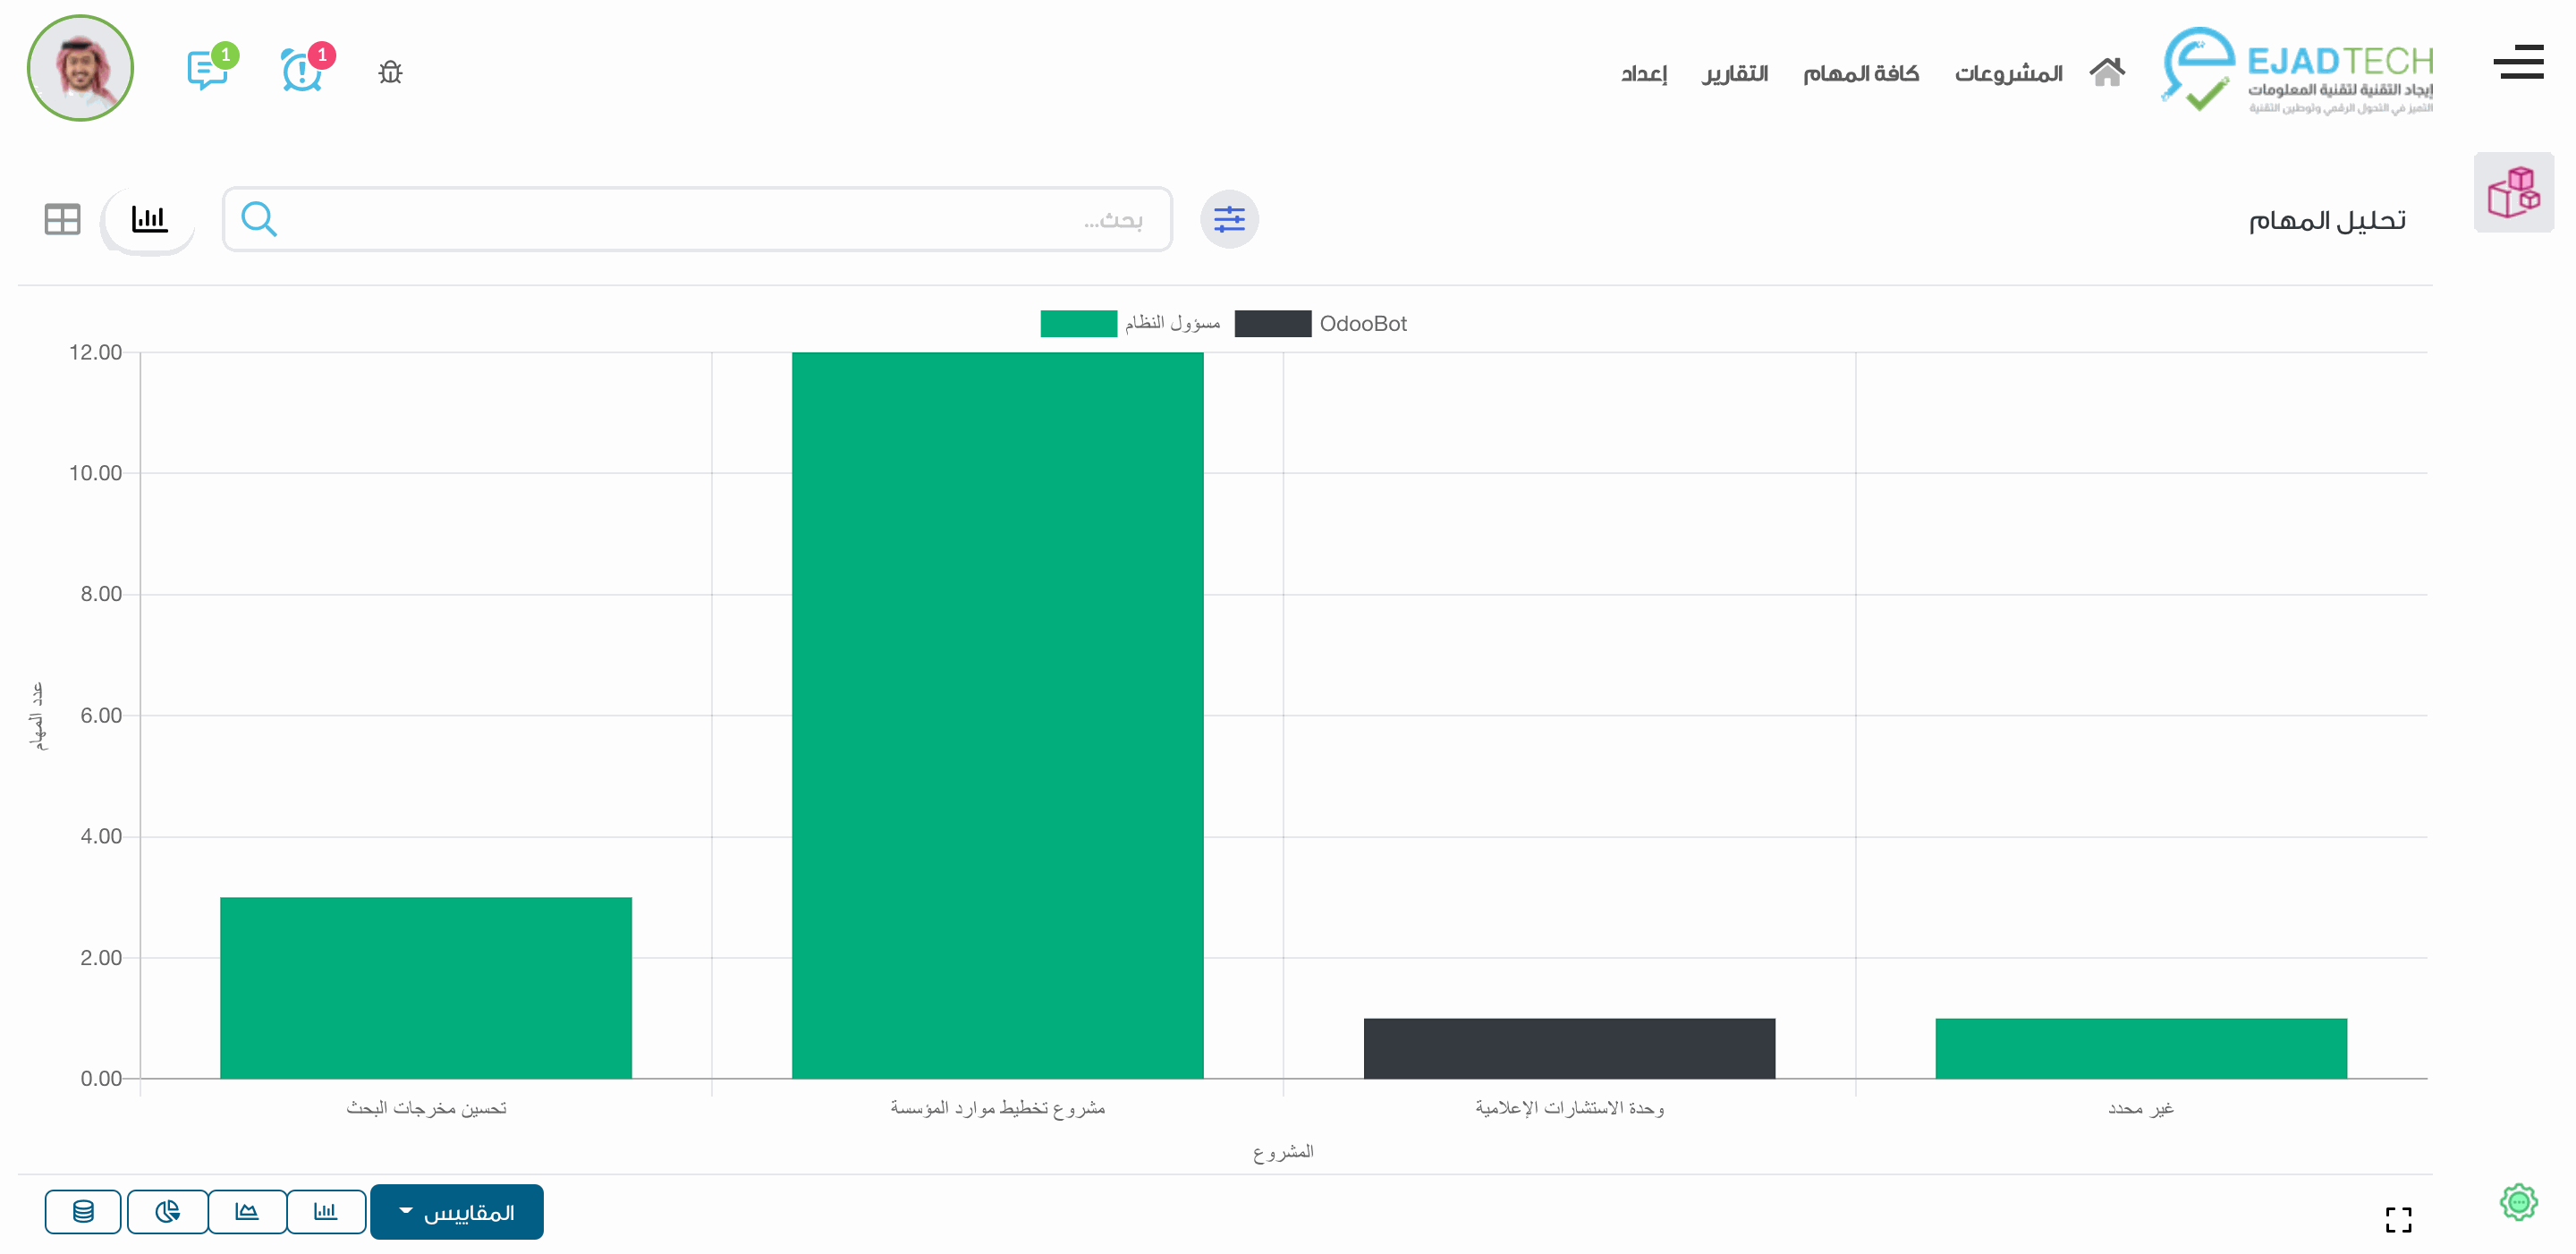Screen dimensions: 2576x1254
Task: Open the المقاييس measures dropdown
Action: point(457,1212)
